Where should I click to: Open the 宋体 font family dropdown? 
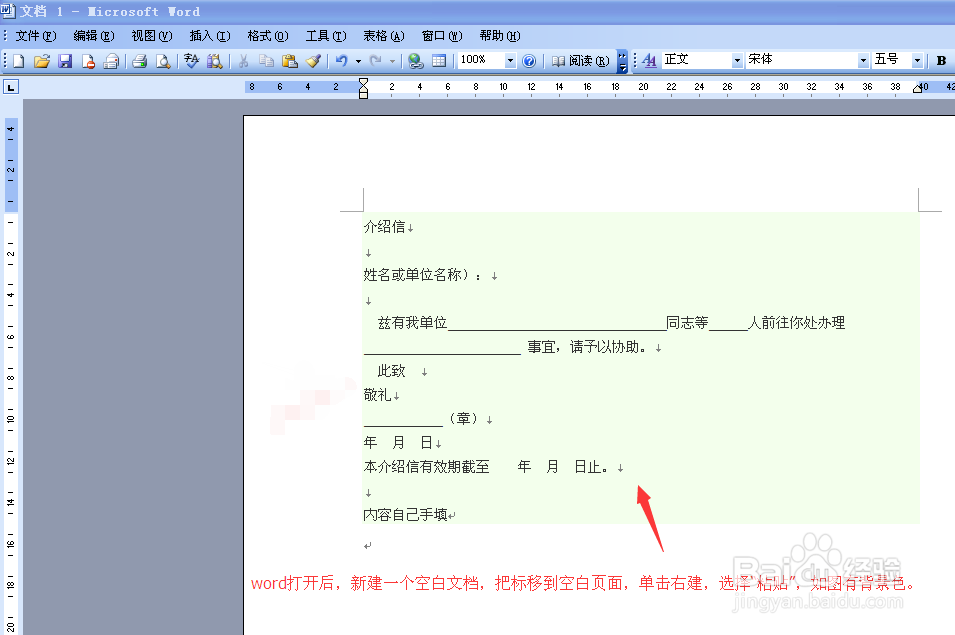pyautogui.click(x=864, y=60)
